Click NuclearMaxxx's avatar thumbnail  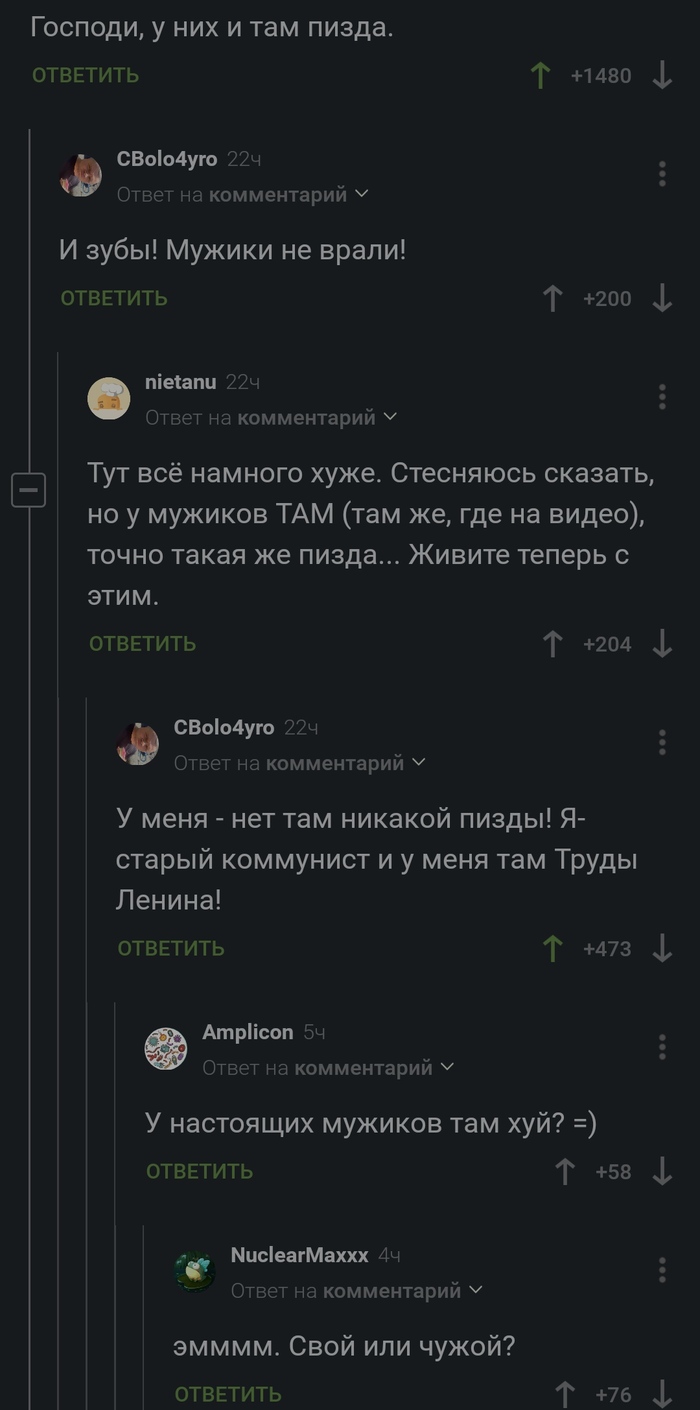click(194, 1270)
